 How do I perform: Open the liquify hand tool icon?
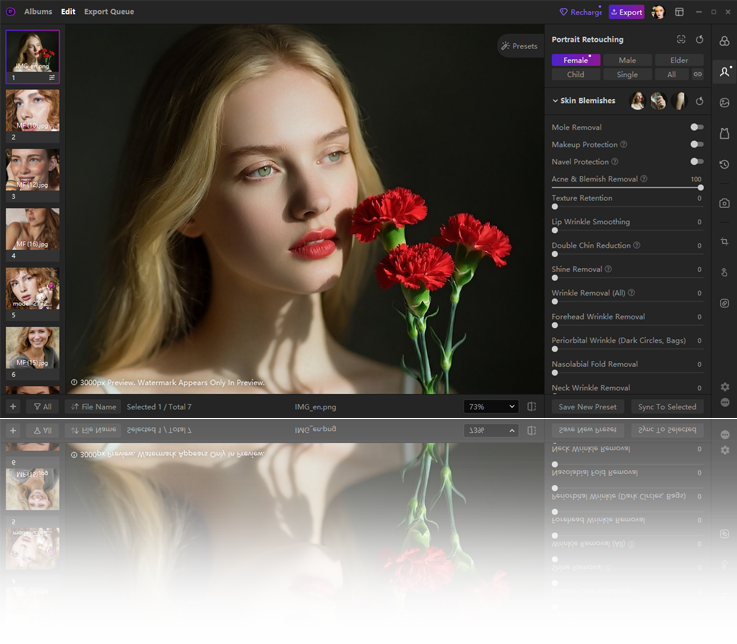click(724, 272)
